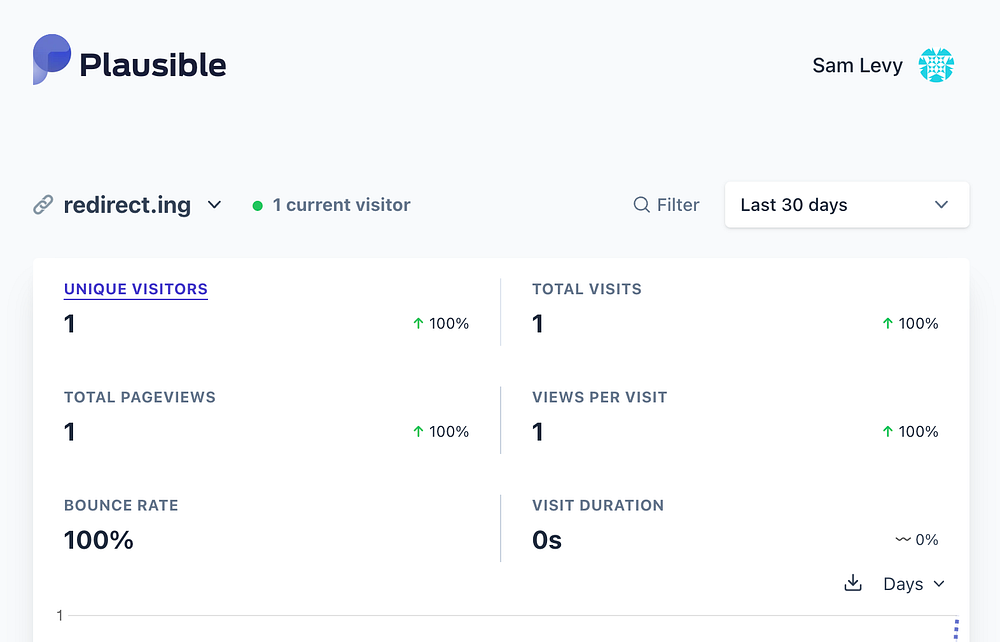Open the Last 30 days date picker
This screenshot has height=642, width=1000.
(846, 205)
